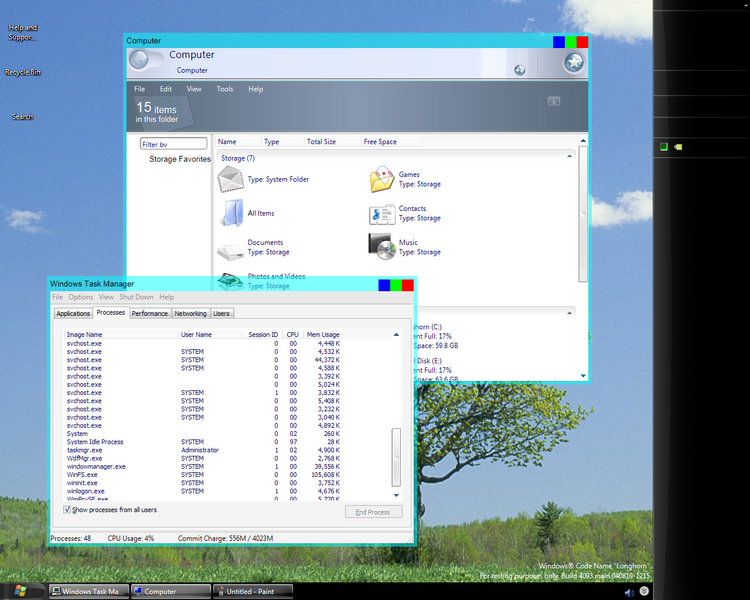Screen dimensions: 750x600
Task: Open the Music storage icon
Action: pyautogui.click(x=382, y=246)
